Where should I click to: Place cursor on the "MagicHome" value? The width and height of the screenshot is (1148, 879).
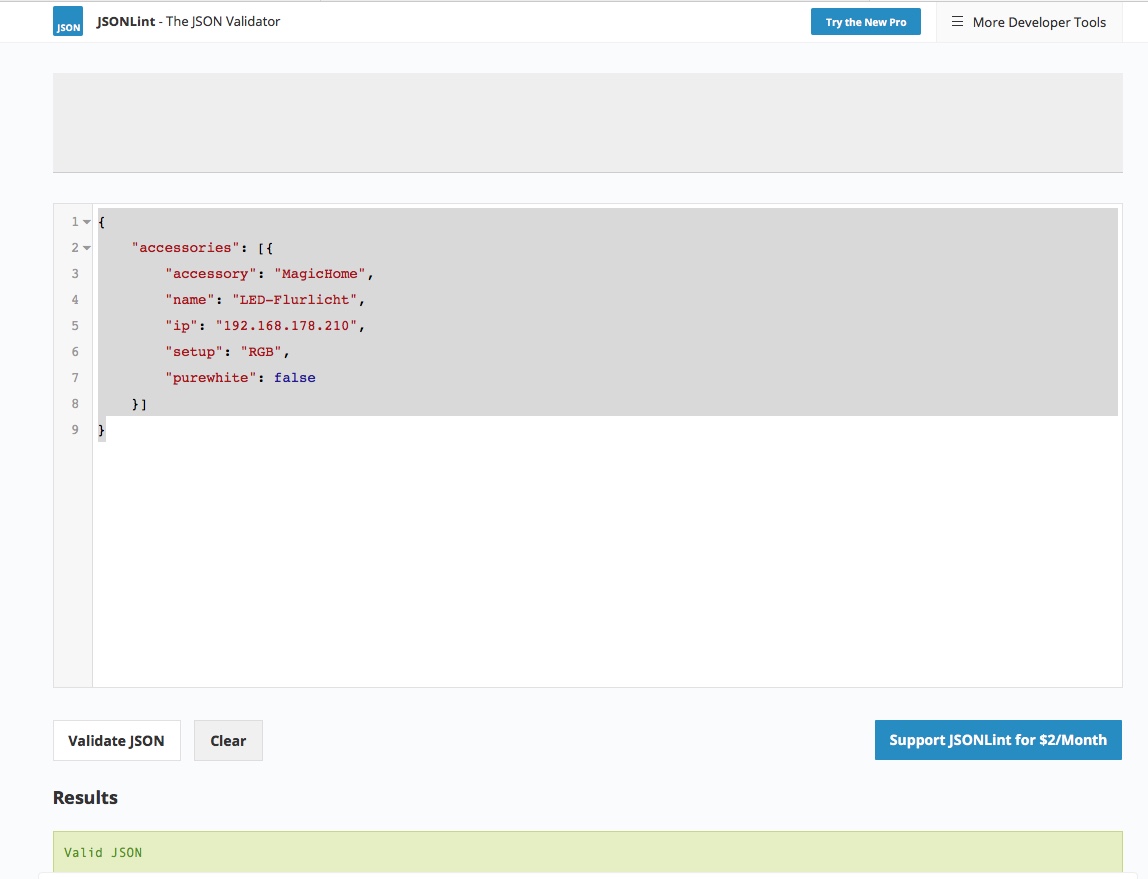coord(323,274)
